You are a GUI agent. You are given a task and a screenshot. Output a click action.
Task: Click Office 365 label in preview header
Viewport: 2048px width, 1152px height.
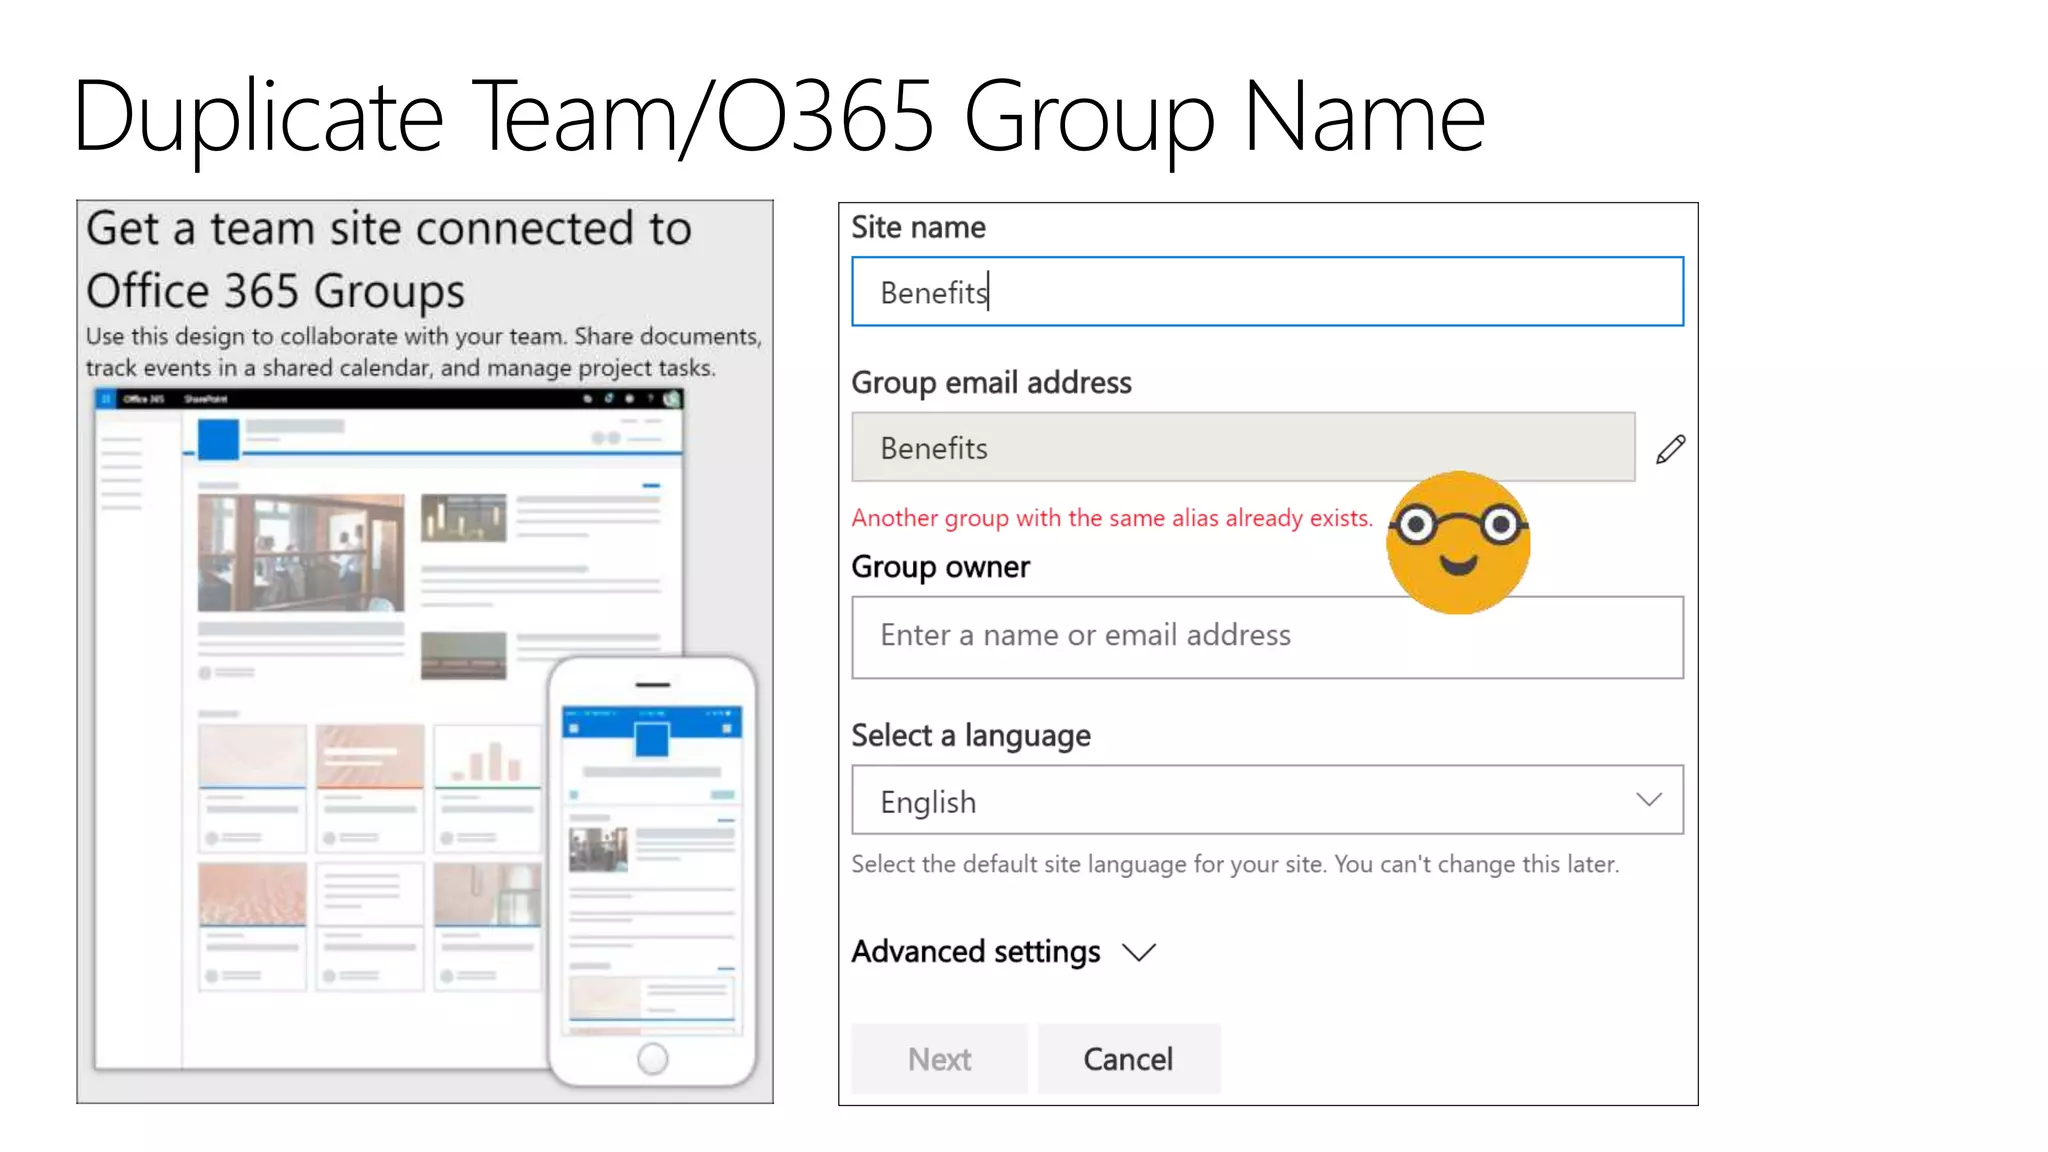[144, 399]
